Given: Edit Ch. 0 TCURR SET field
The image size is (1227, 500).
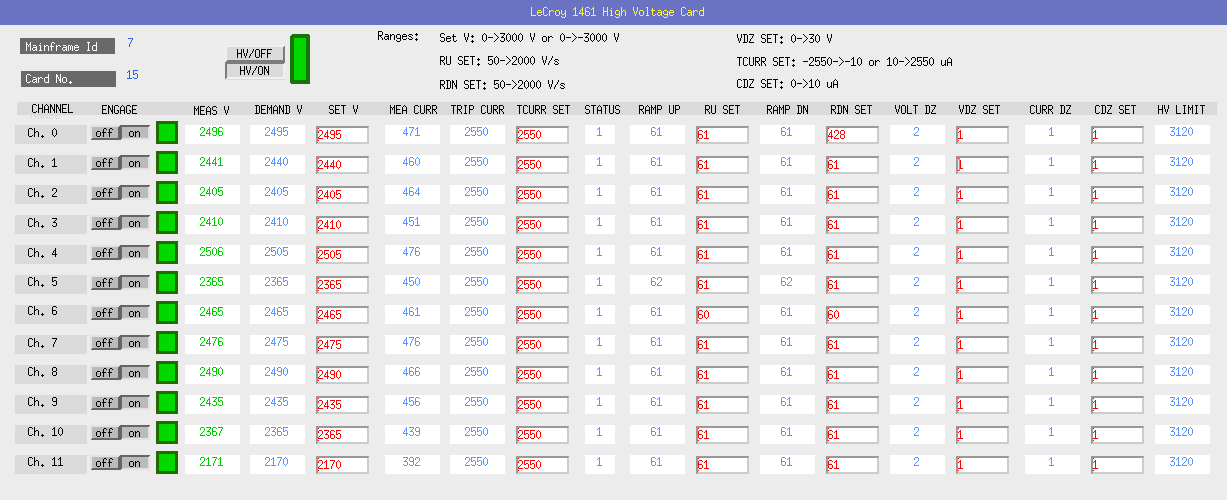Looking at the screenshot, I should click(542, 134).
